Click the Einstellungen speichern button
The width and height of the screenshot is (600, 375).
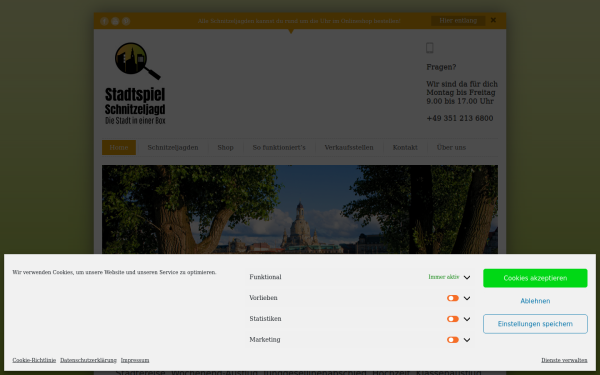pyautogui.click(x=535, y=324)
